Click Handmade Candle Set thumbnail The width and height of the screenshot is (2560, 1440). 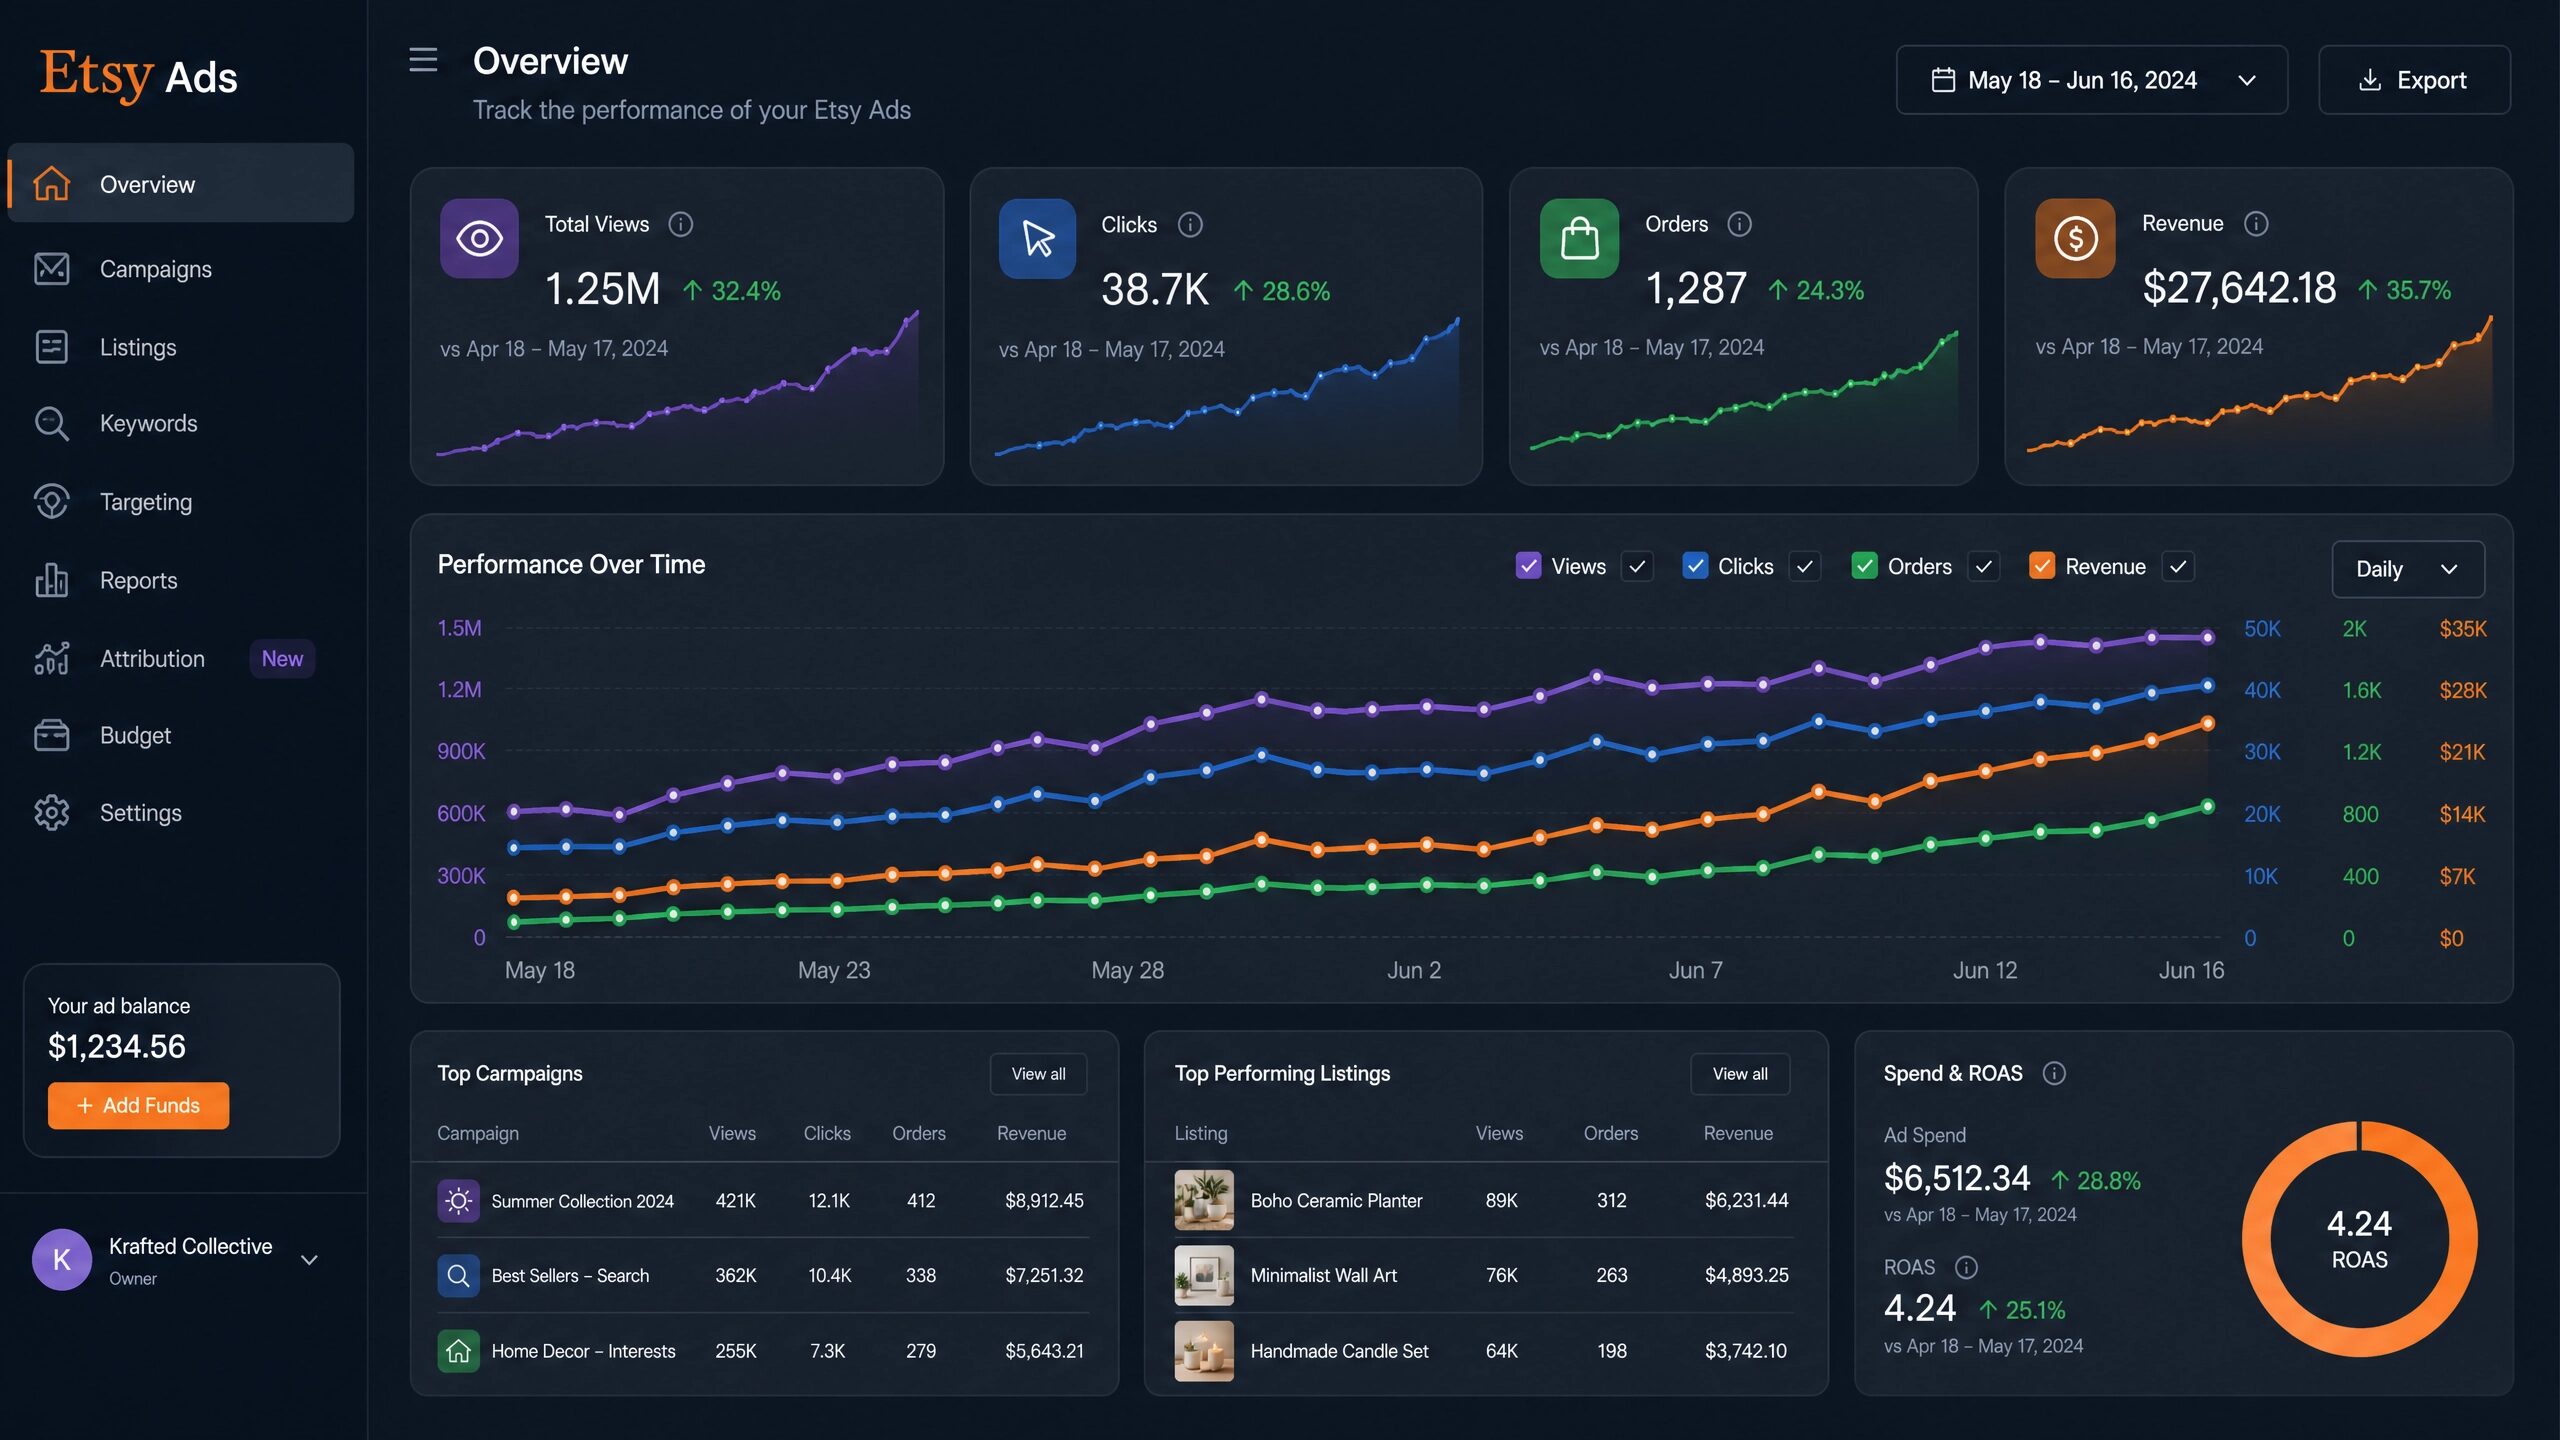click(1204, 1351)
